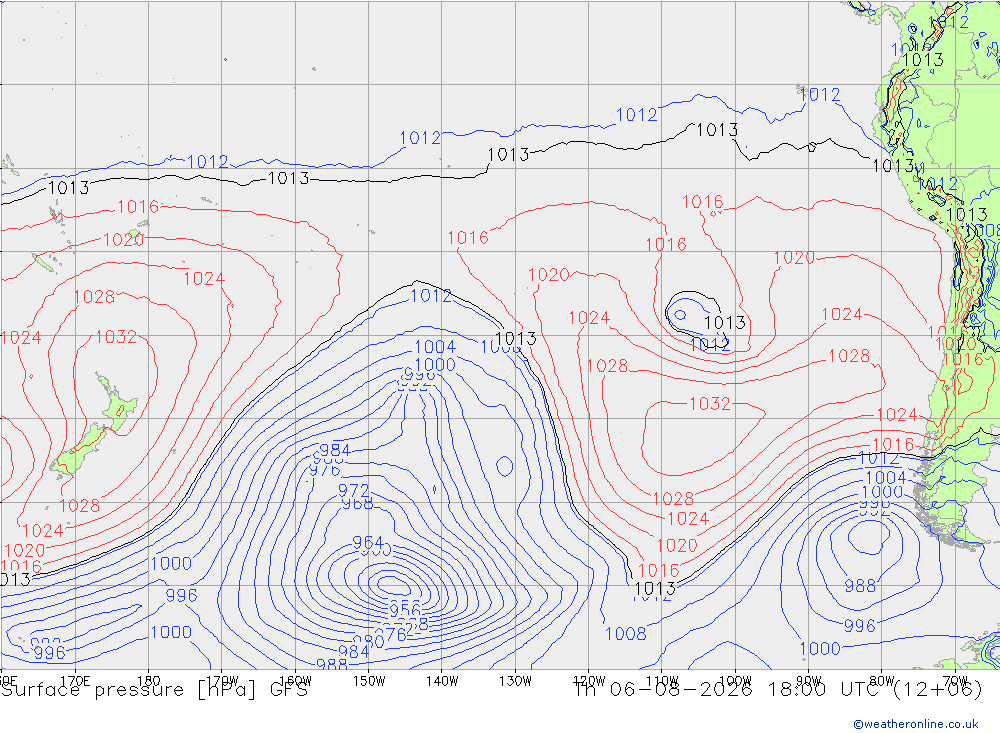This screenshot has width=1000, height=733.
Task: Click the weatheronline.co.uk copyright link
Action: point(916,723)
